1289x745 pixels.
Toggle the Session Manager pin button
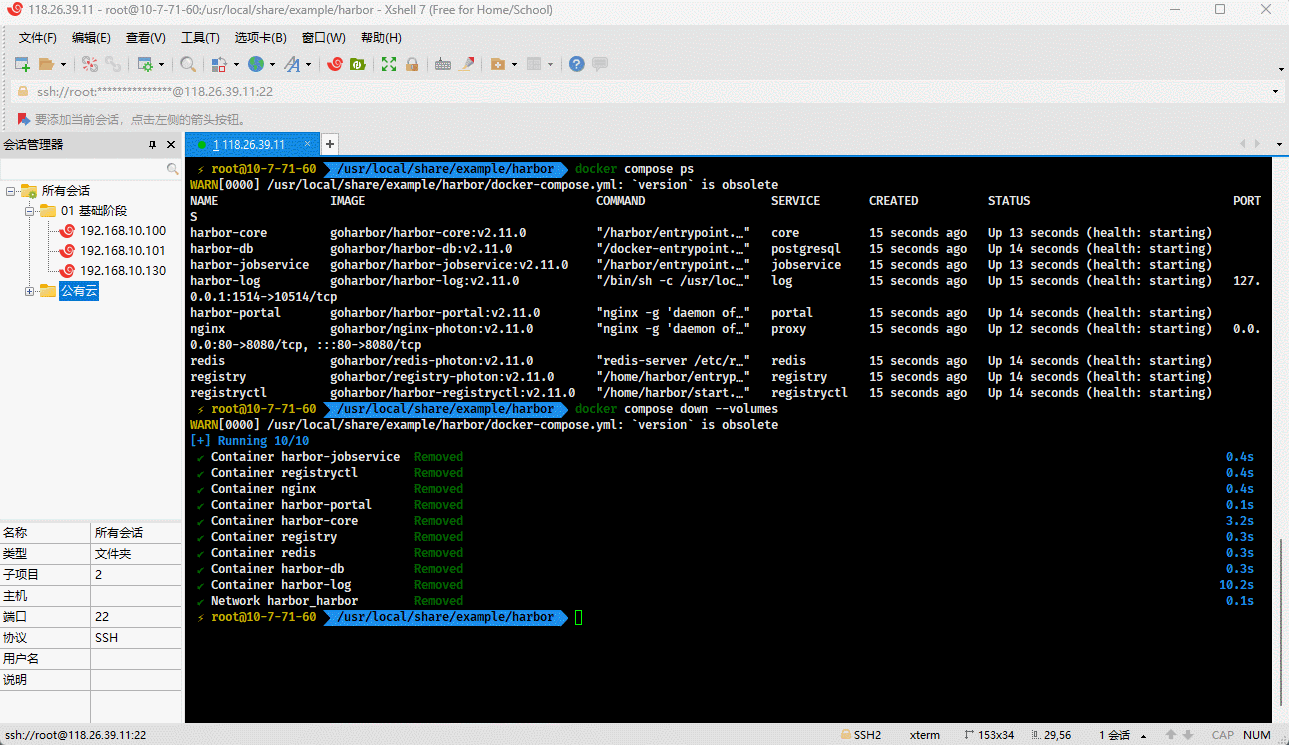(152, 145)
